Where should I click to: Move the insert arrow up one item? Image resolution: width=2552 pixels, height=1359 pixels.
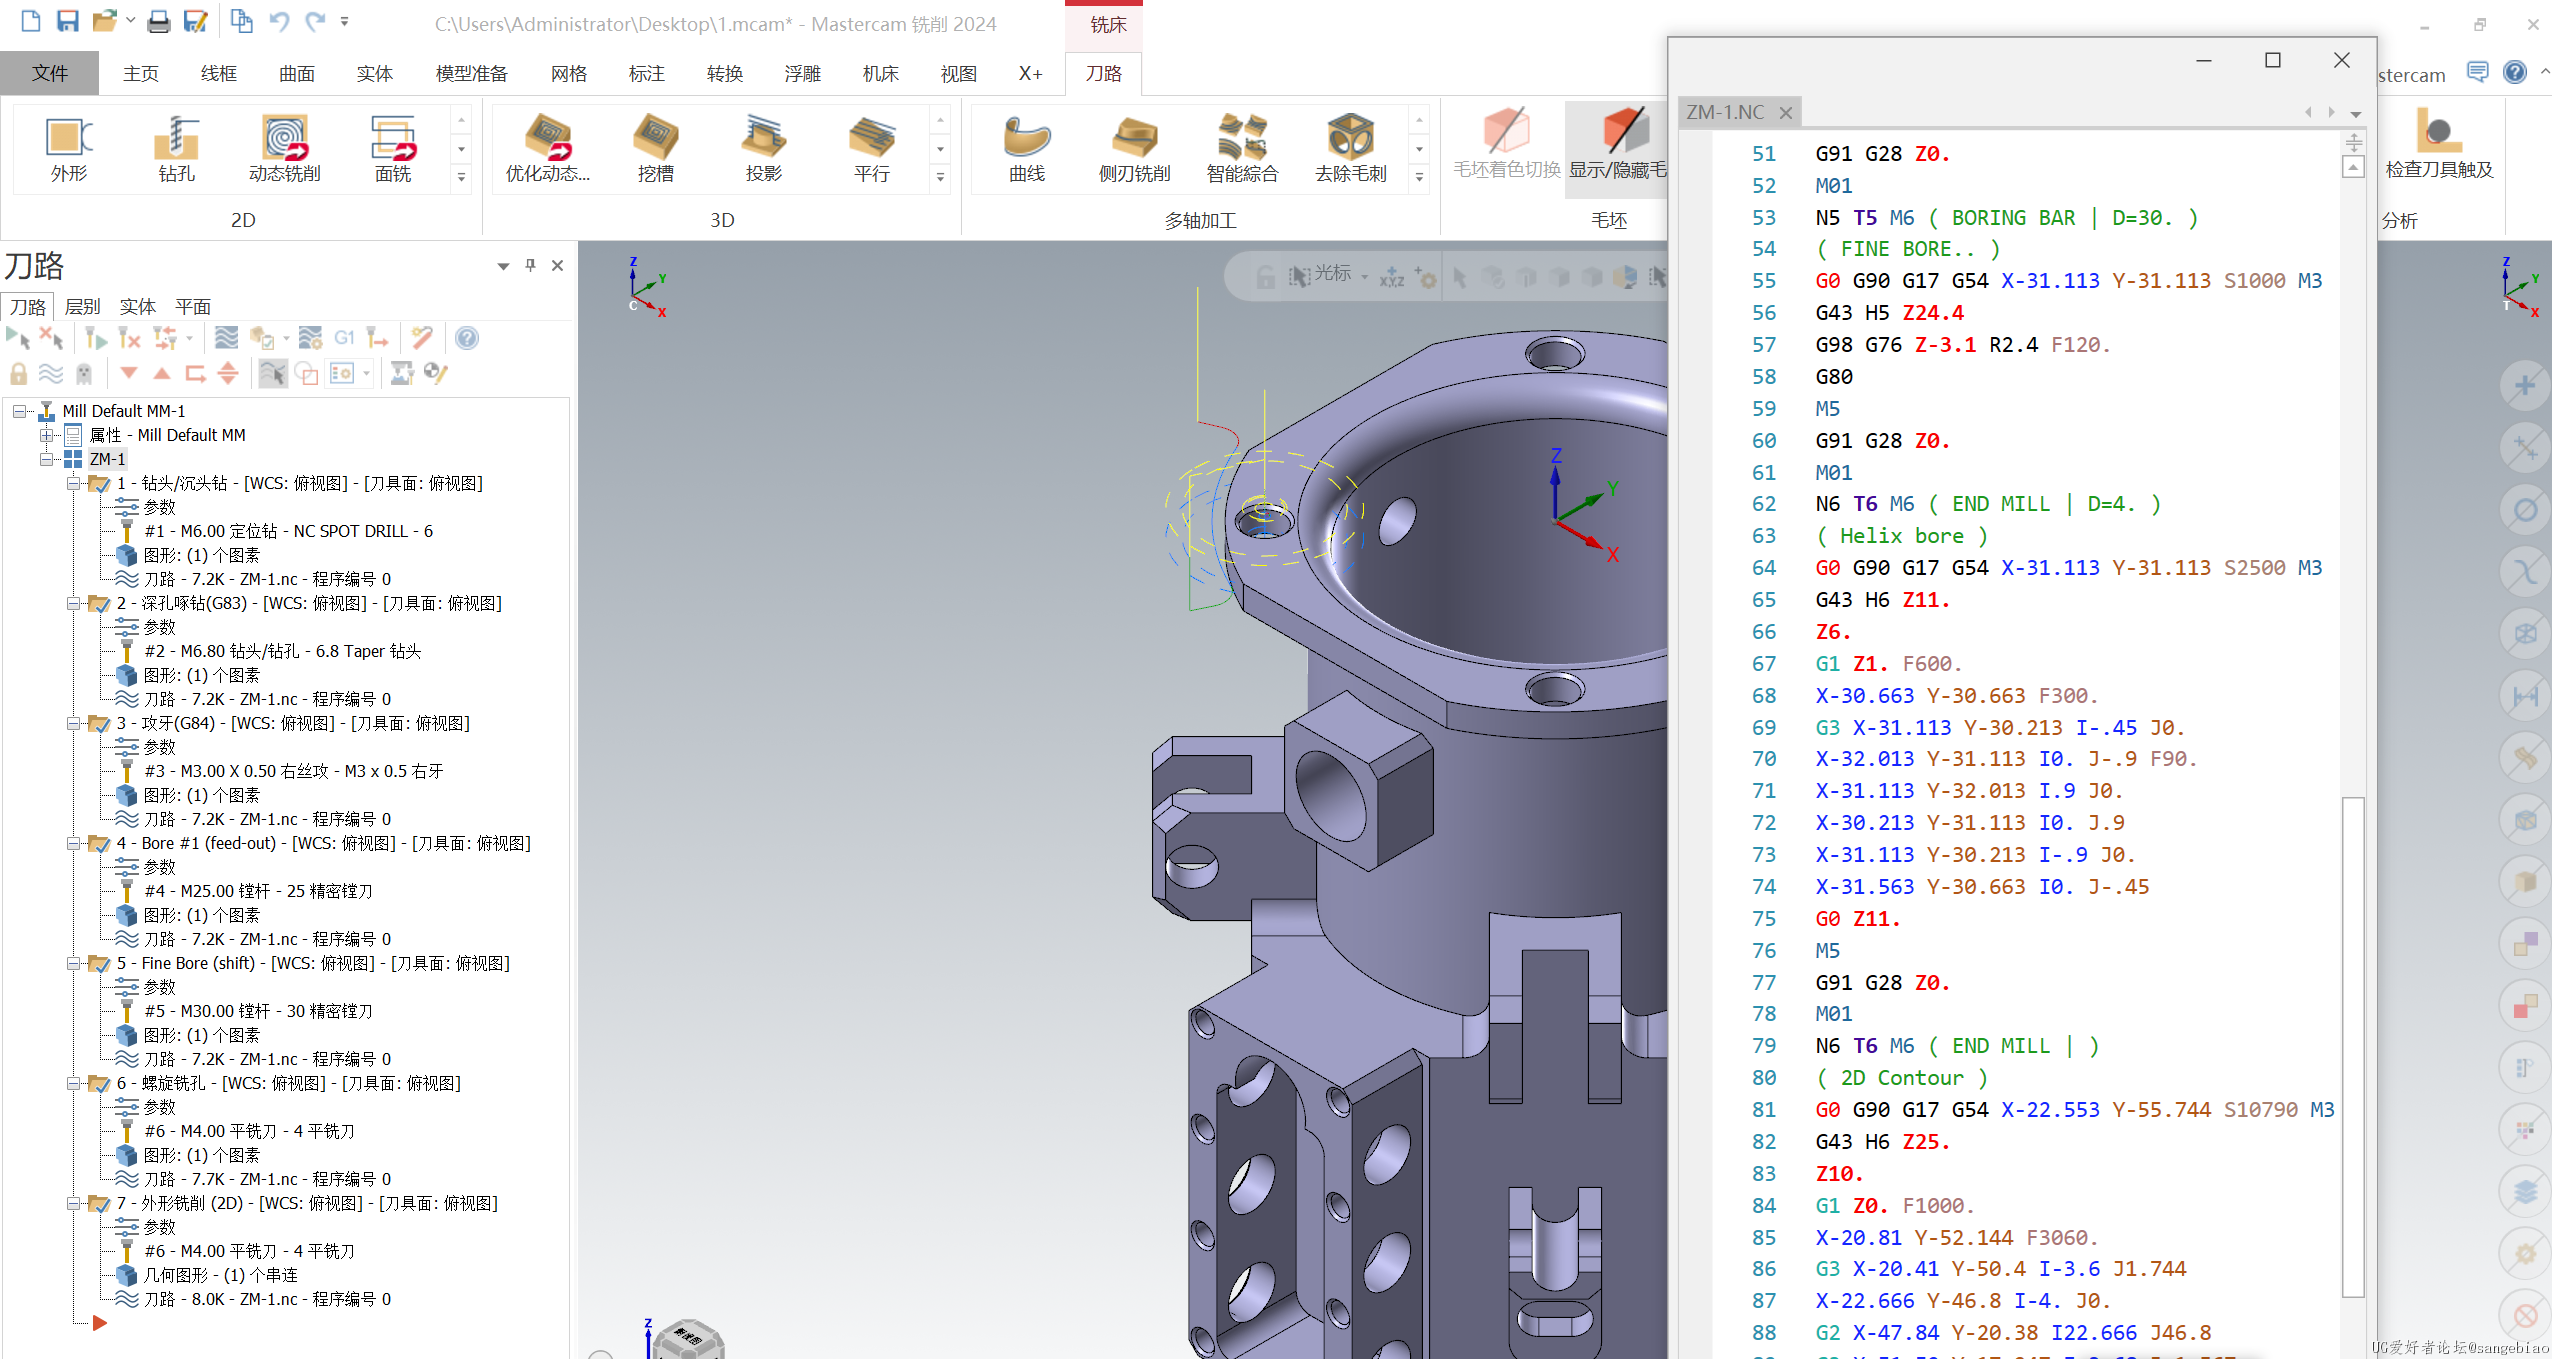point(162,373)
